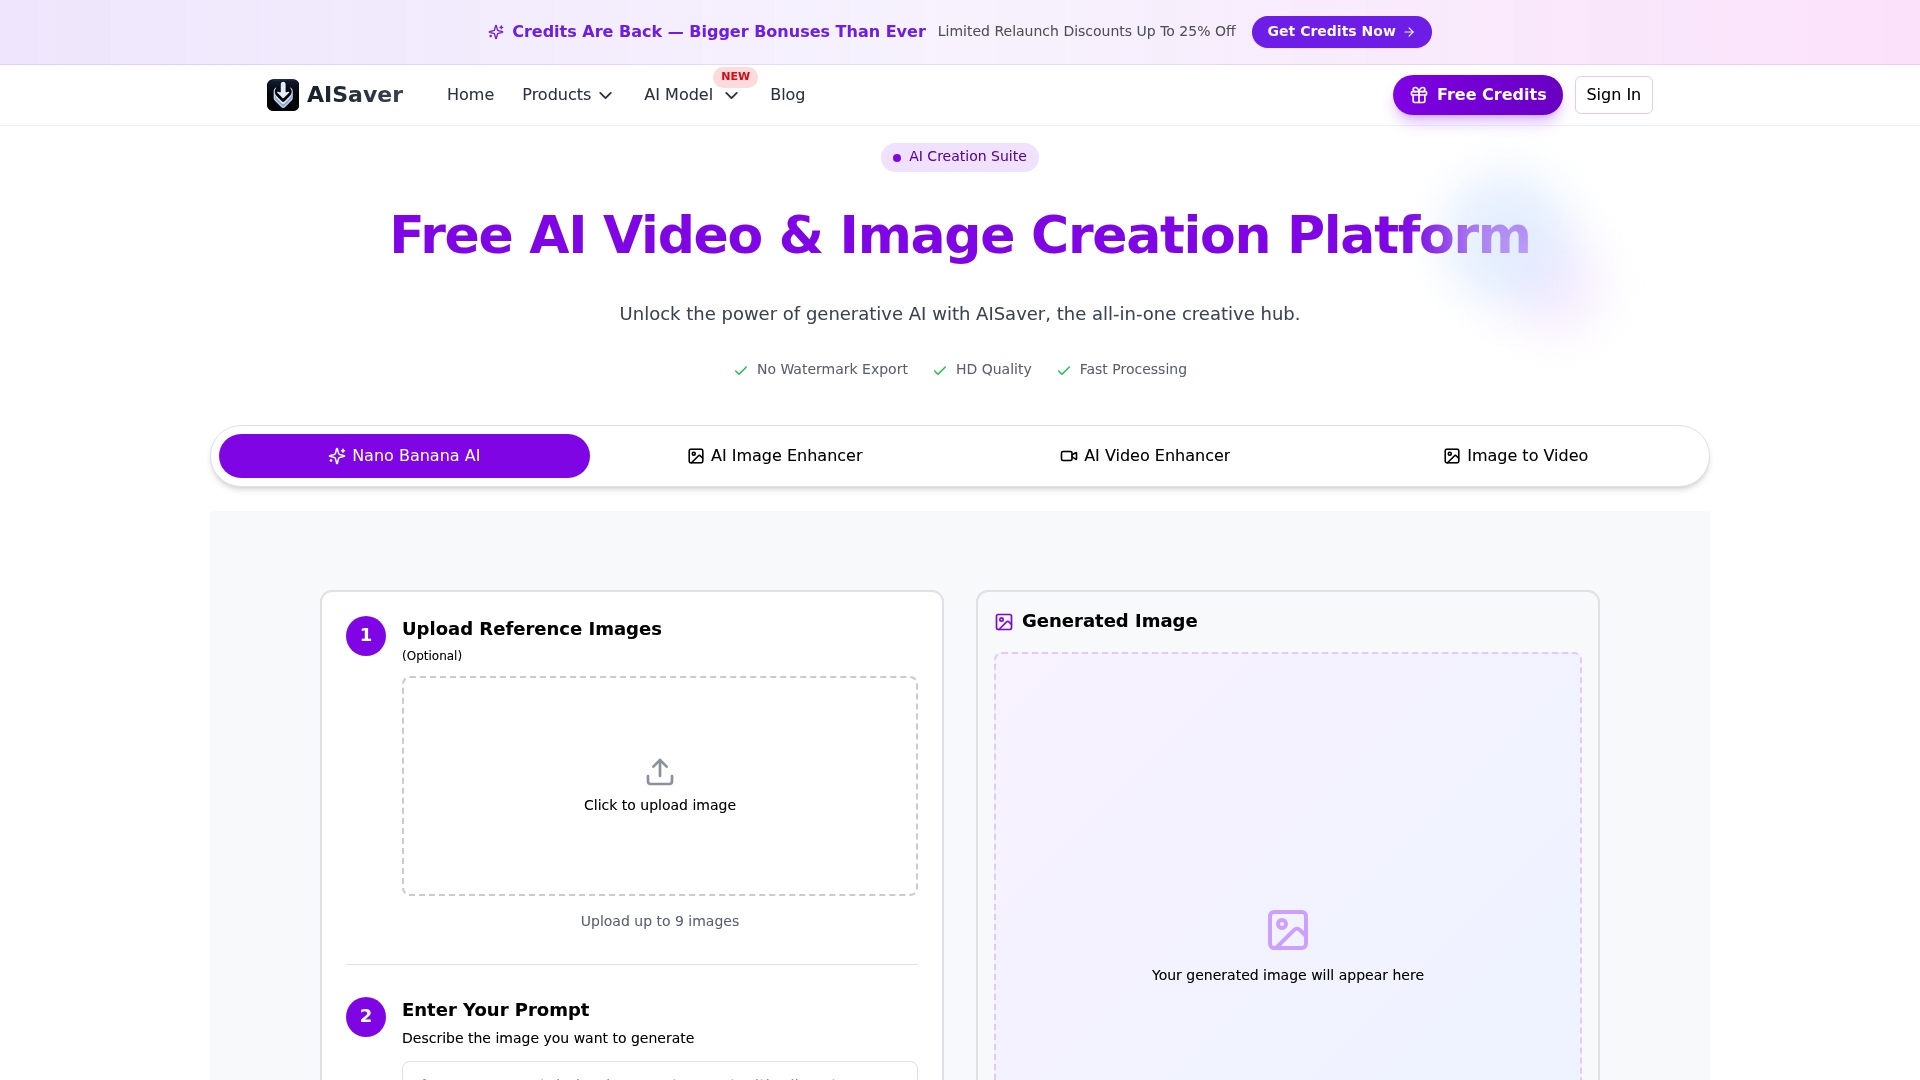Click the NEW badge on AI Model

[735, 77]
